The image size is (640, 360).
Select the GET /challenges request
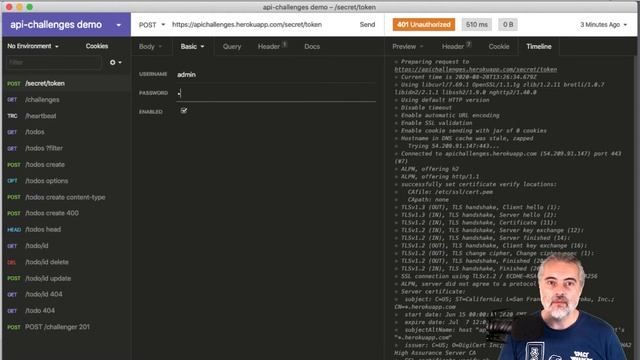click(66, 100)
